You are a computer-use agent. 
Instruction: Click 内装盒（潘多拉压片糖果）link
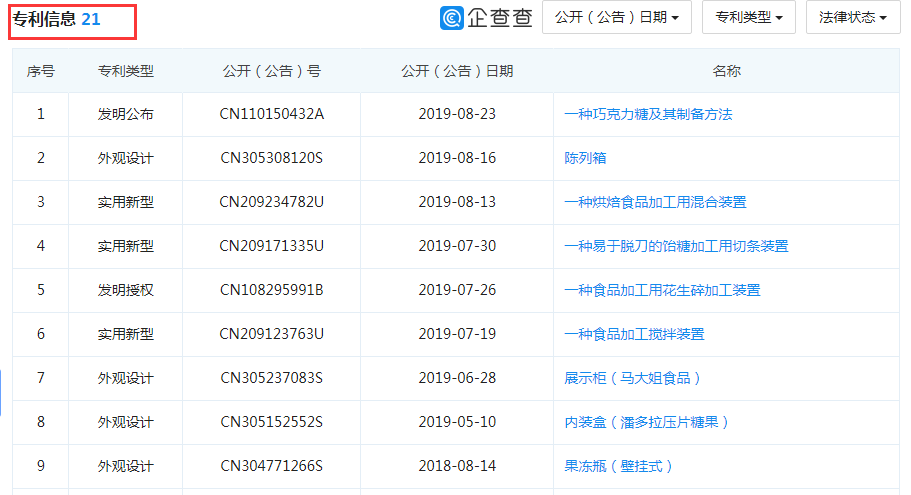click(x=647, y=422)
